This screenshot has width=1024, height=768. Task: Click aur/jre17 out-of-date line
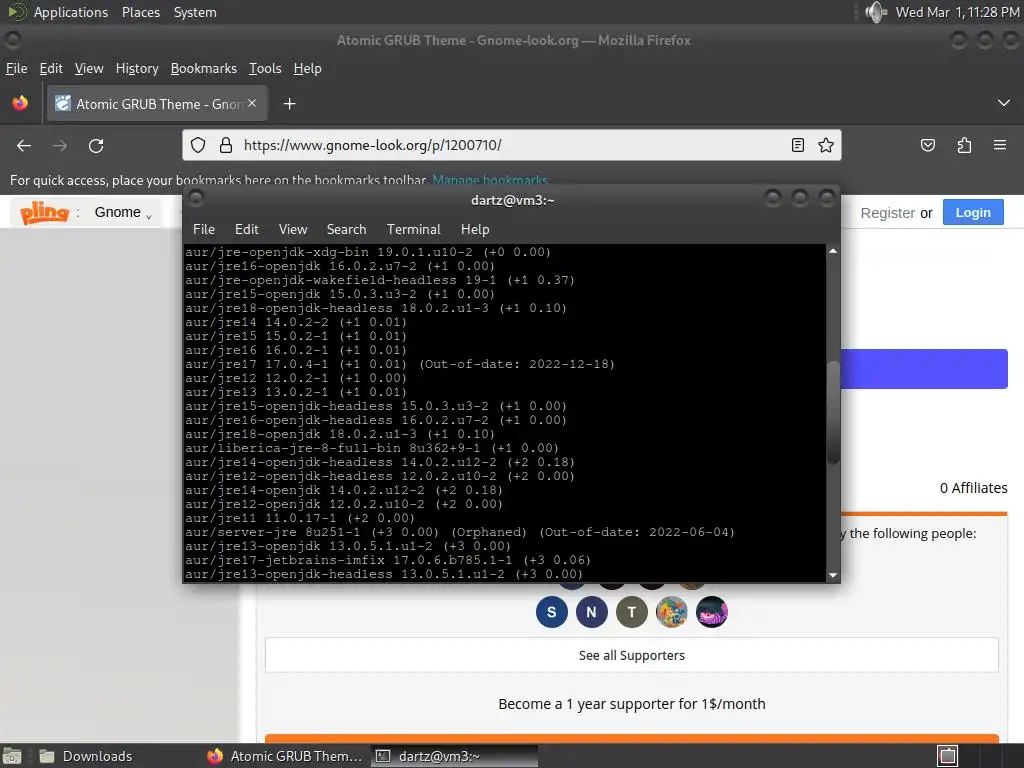tap(400, 364)
